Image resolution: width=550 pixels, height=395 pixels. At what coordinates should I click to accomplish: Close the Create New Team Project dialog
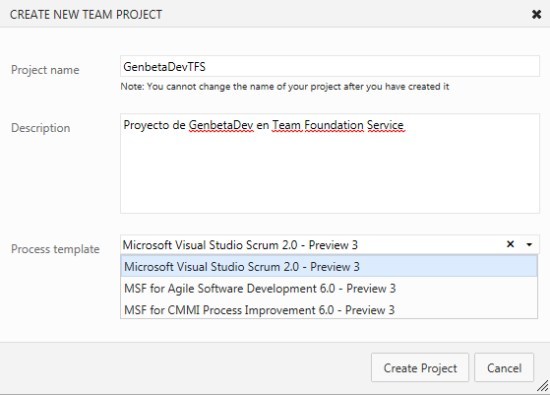(536, 14)
